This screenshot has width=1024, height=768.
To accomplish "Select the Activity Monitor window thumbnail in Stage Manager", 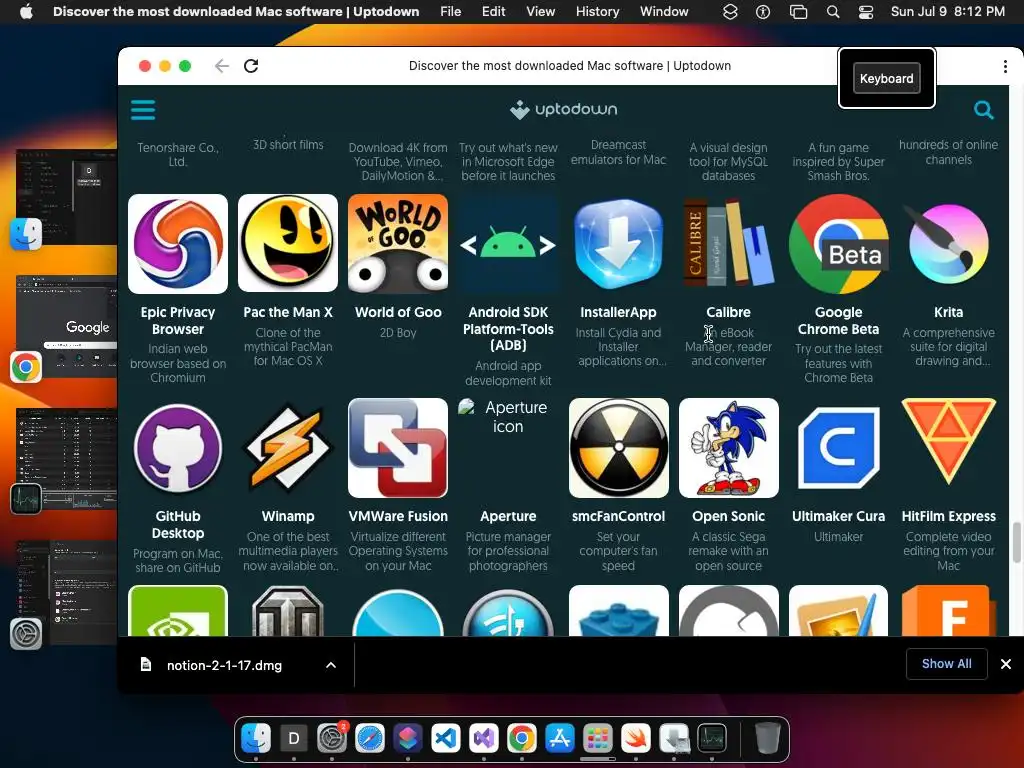I will click(x=67, y=459).
